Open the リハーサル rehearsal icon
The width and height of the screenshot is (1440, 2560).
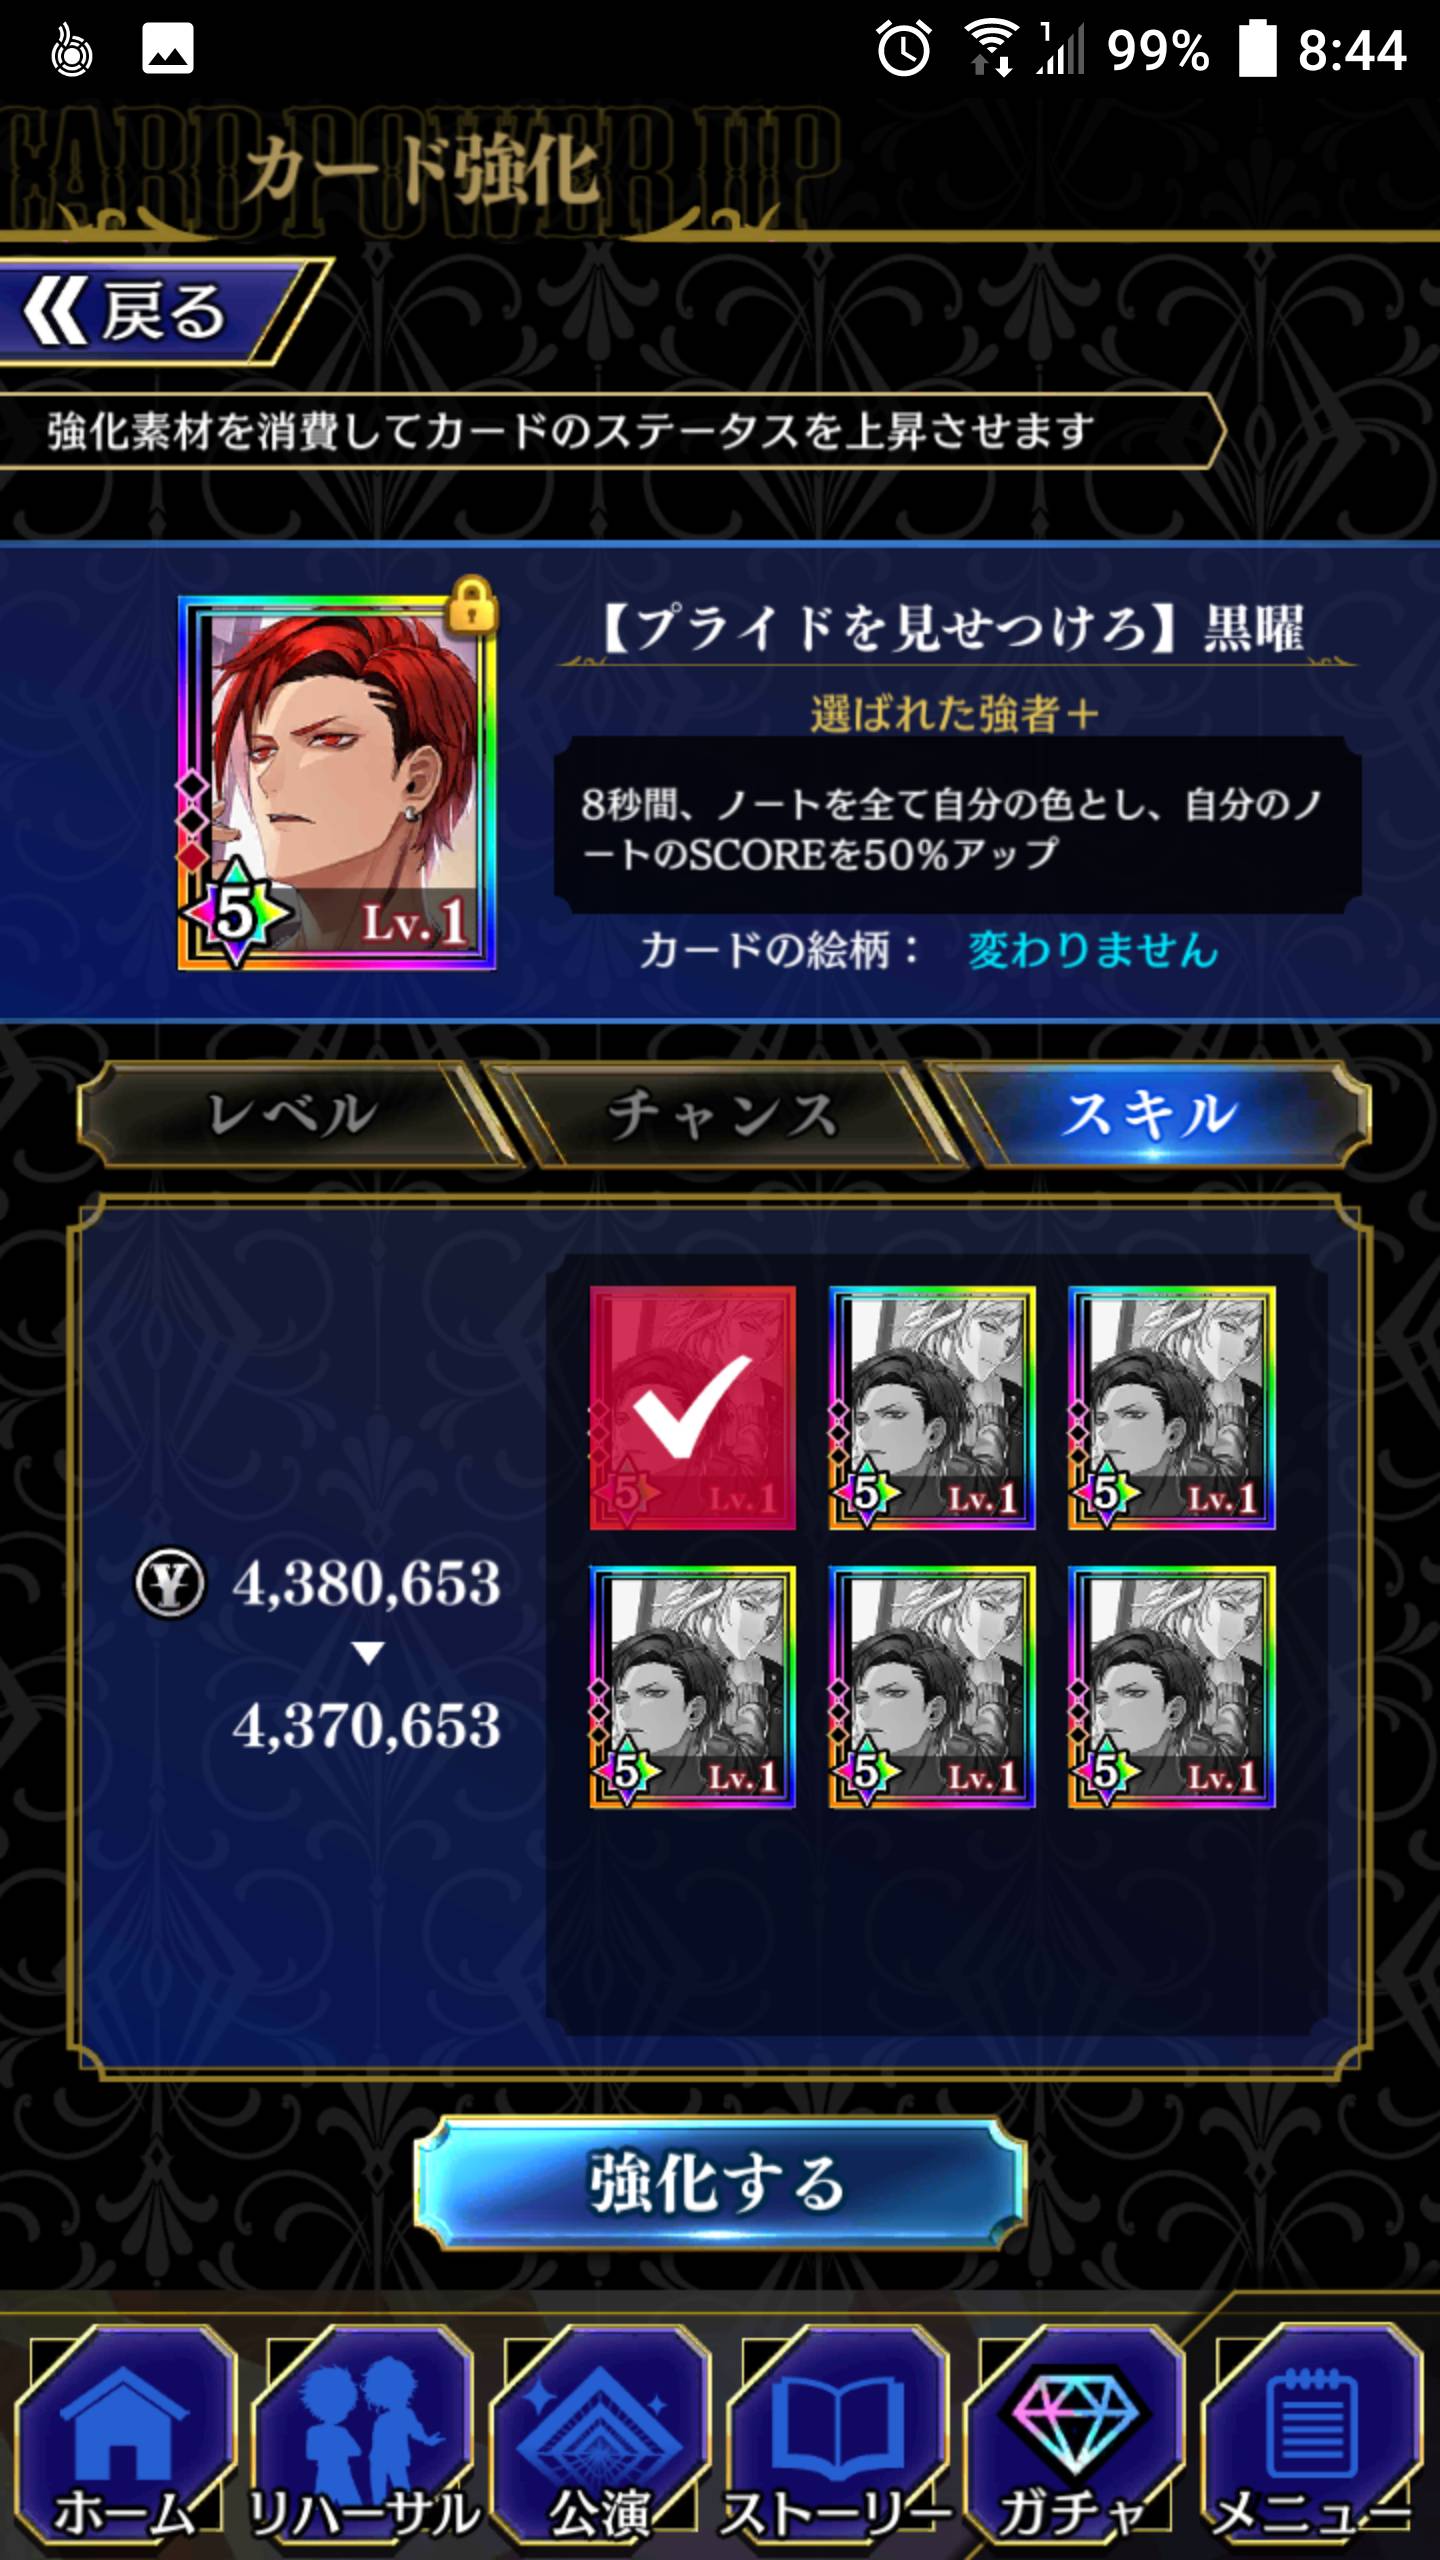pos(362,2440)
